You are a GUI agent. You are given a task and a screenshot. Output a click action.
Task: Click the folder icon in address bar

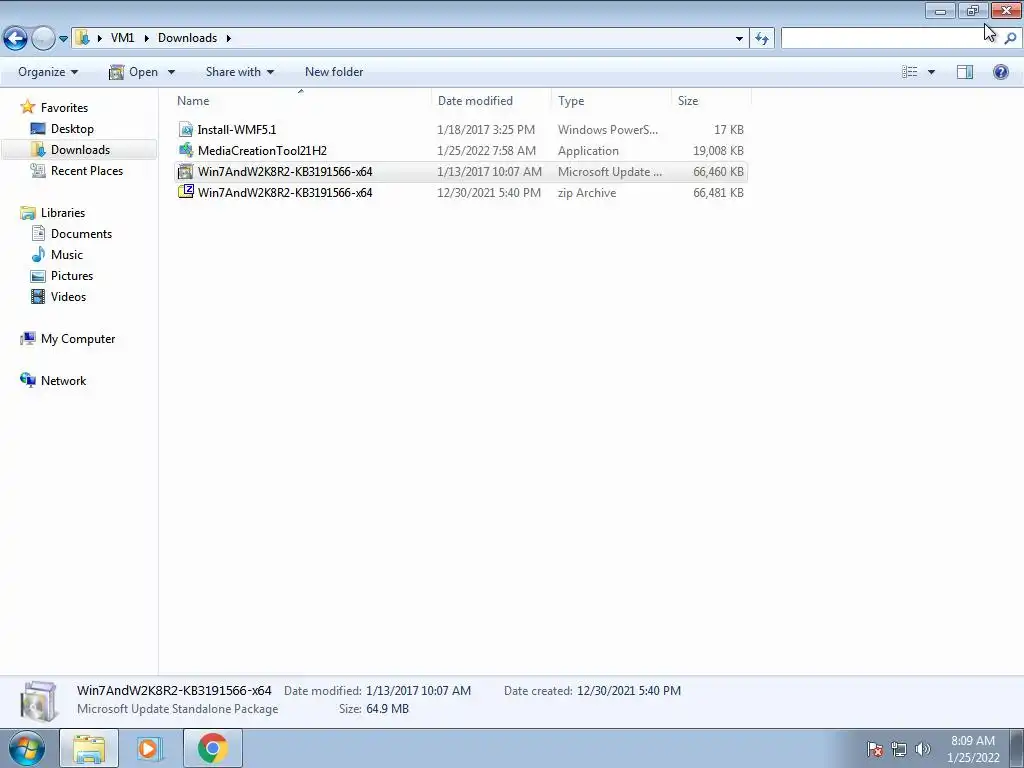point(83,38)
